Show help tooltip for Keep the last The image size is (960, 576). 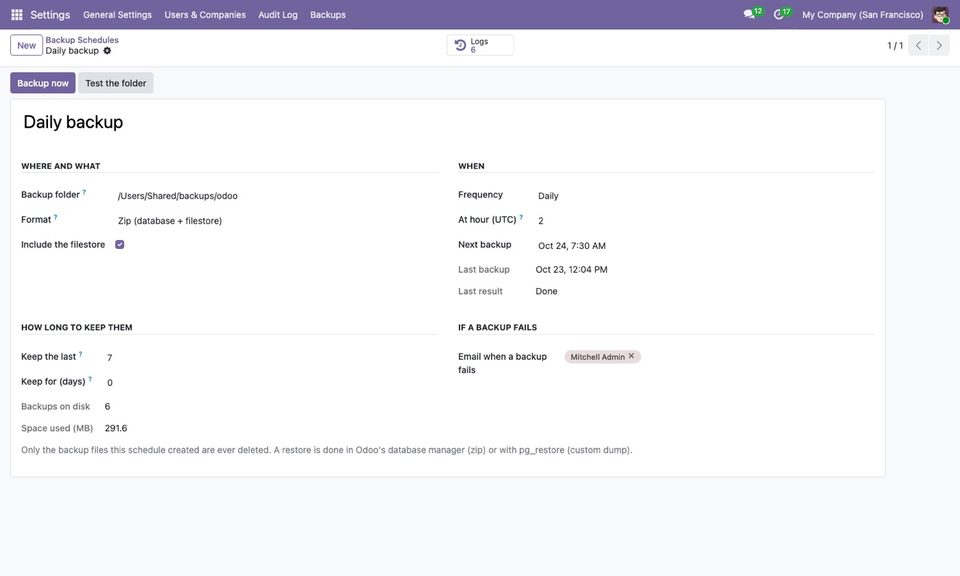80,354
